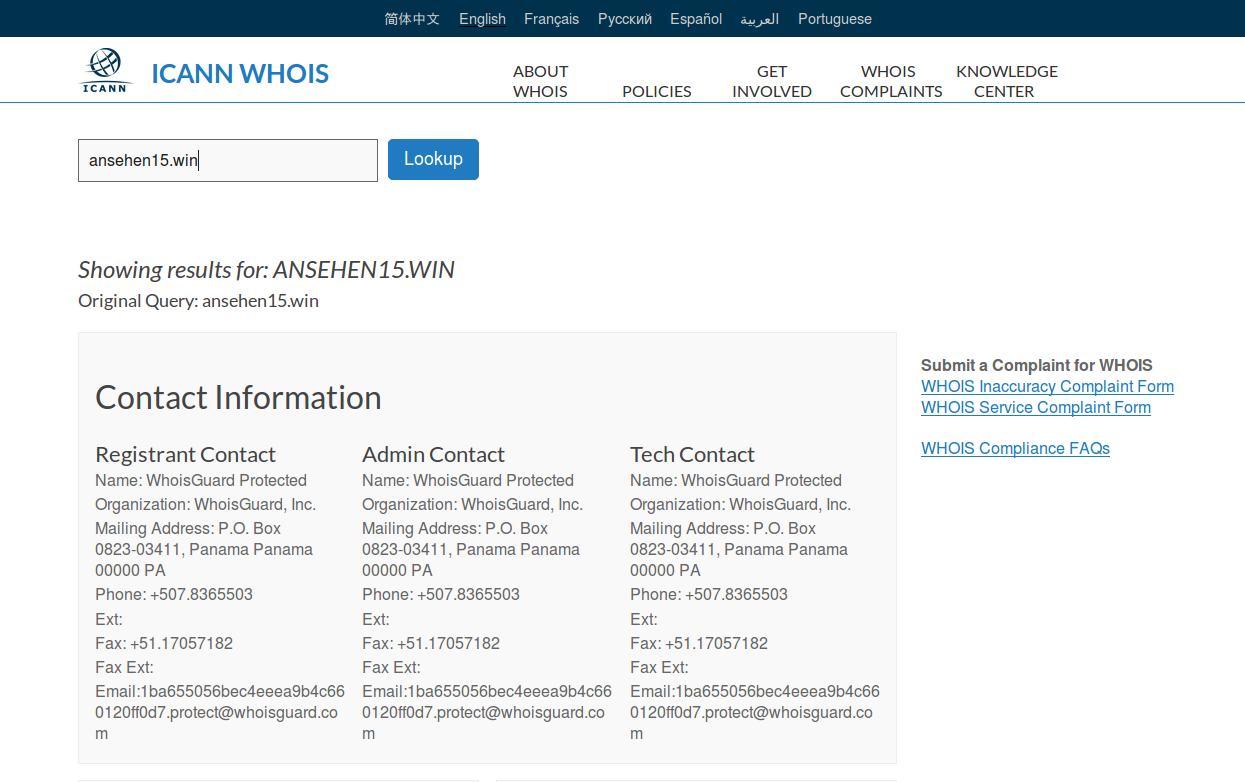Click Registrant 'Mailing Address: P.O. Box' line
The image size is (1245, 782).
coord(204,549)
